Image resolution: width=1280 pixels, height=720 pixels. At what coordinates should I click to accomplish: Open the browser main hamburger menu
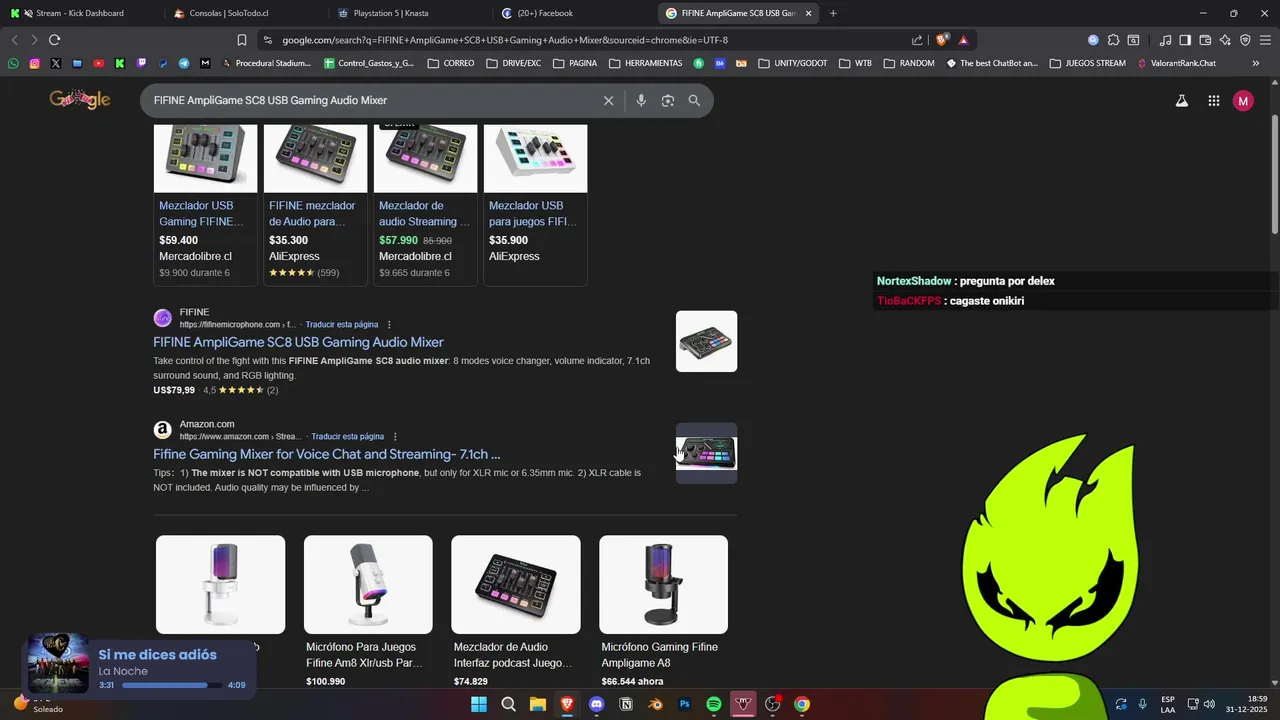(x=1264, y=40)
